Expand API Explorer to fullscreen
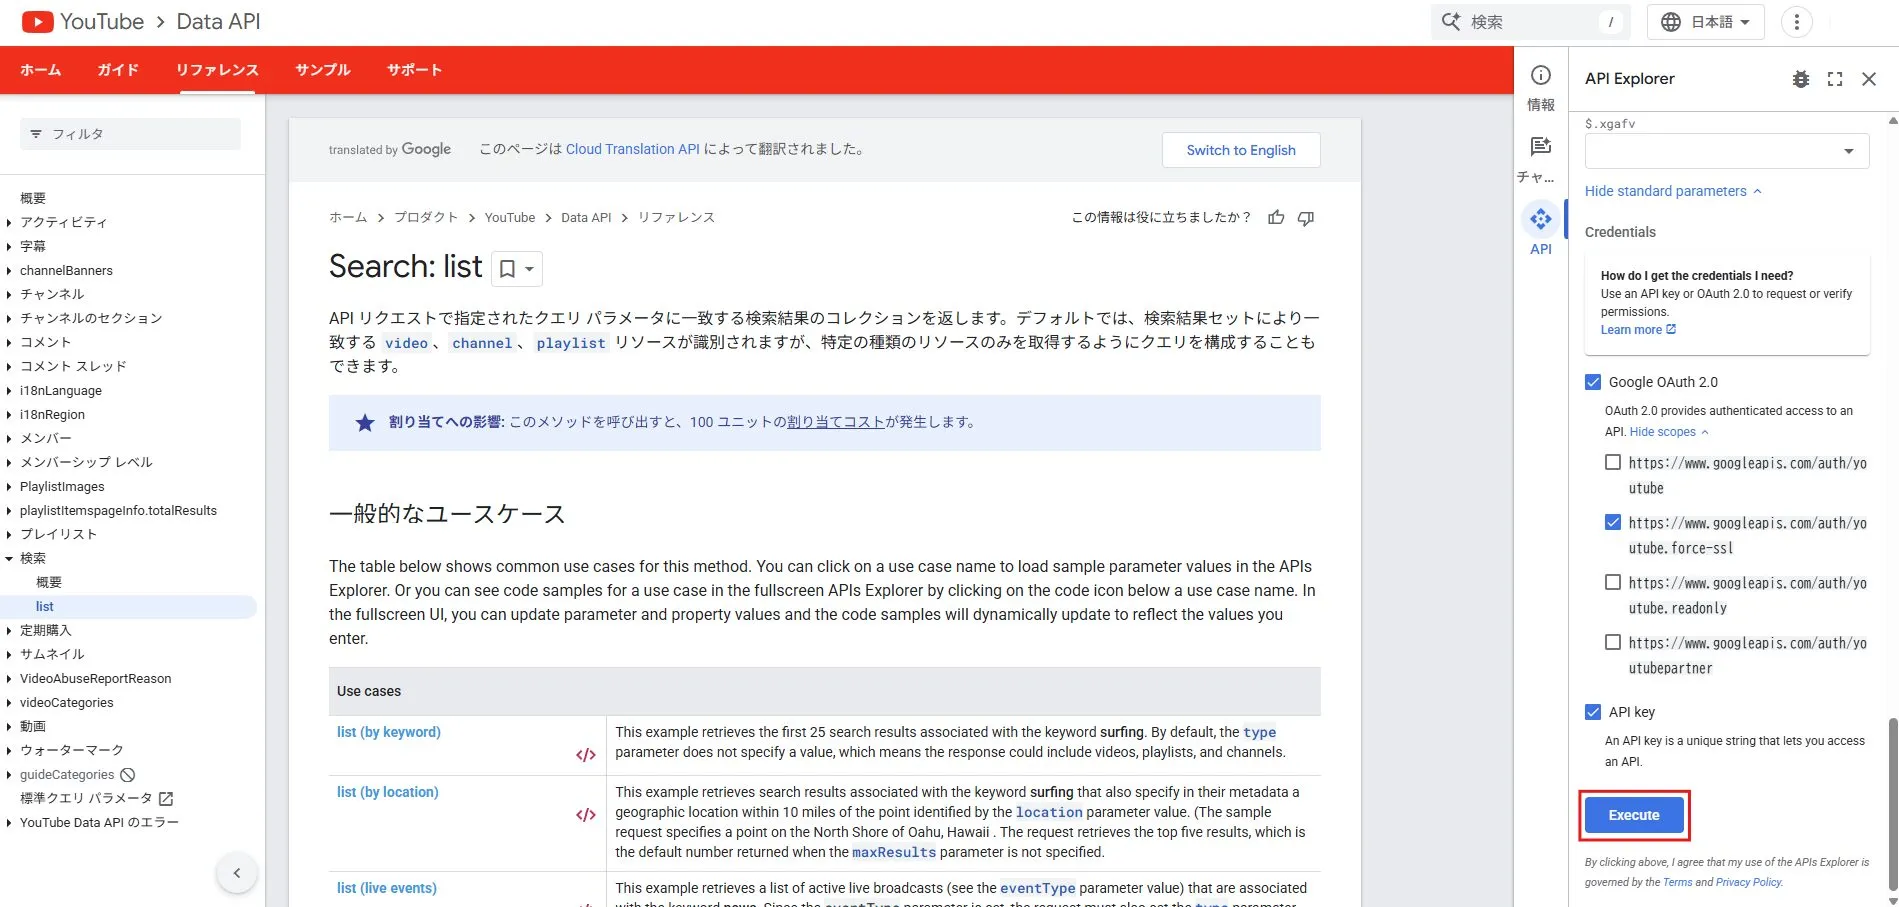Screen dimensions: 1899x907 1835,79
